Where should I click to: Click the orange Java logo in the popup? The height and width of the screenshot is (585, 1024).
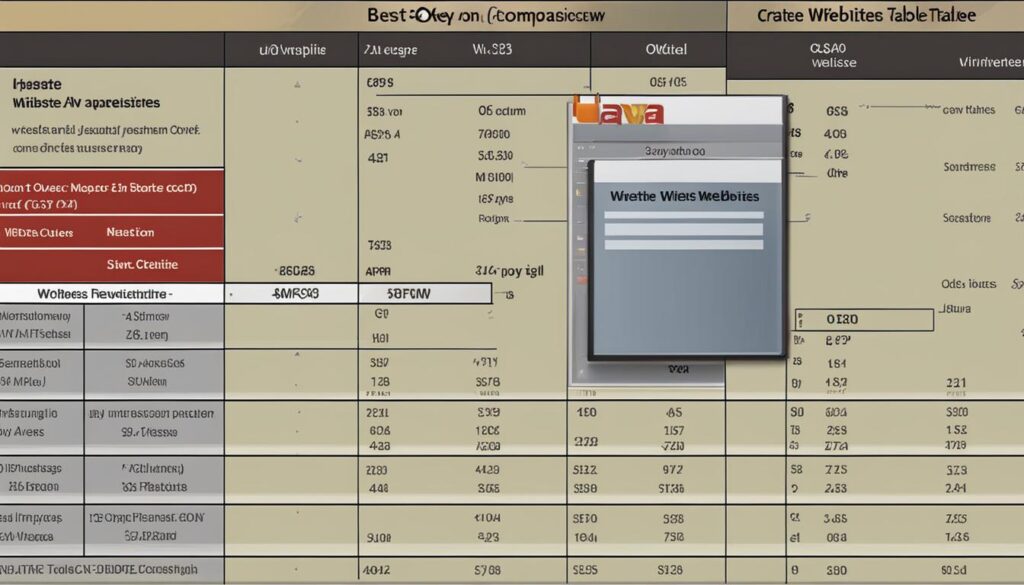pos(619,111)
